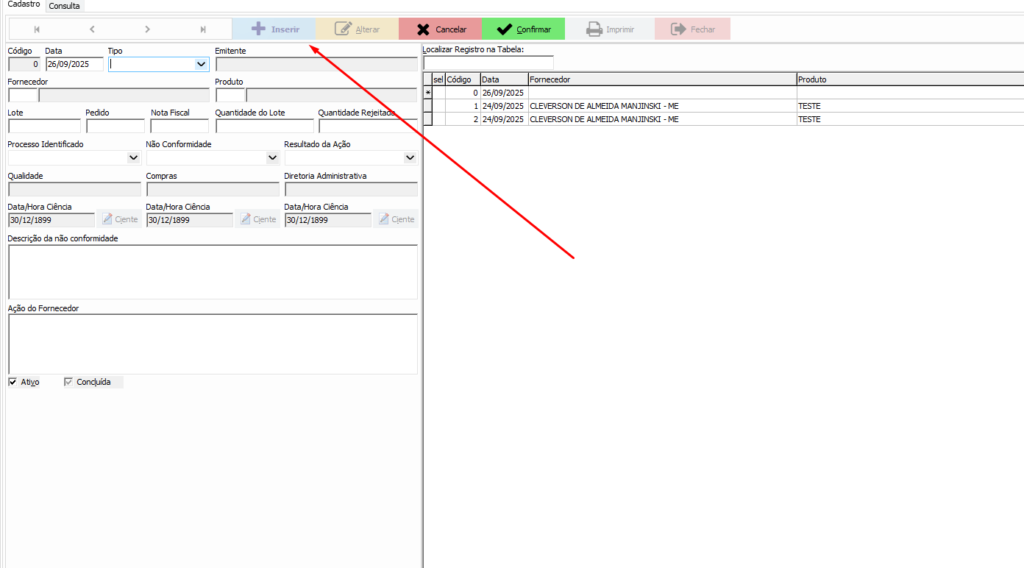Click the Alterar edit button
1024x568 pixels.
[357, 30]
